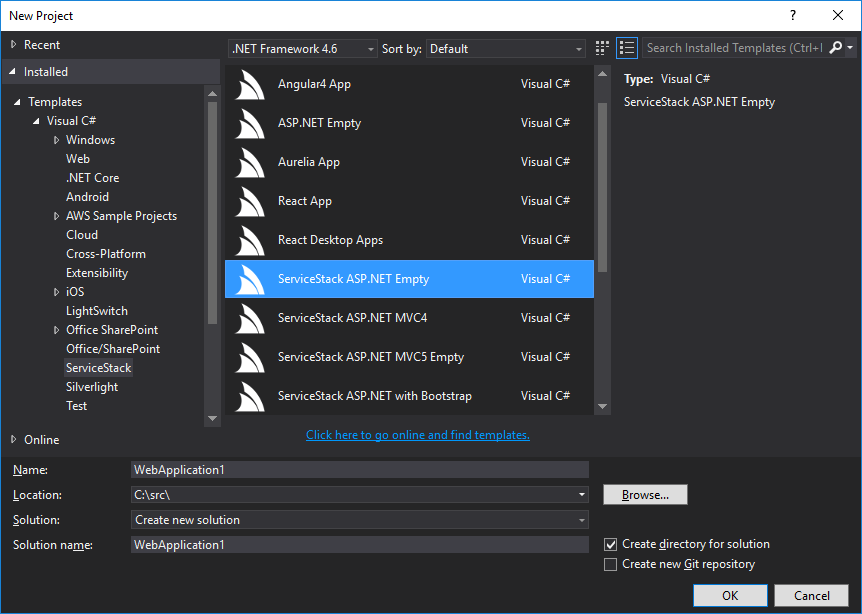Click the search magnifier icon
This screenshot has height=614, width=862.
(x=836, y=48)
